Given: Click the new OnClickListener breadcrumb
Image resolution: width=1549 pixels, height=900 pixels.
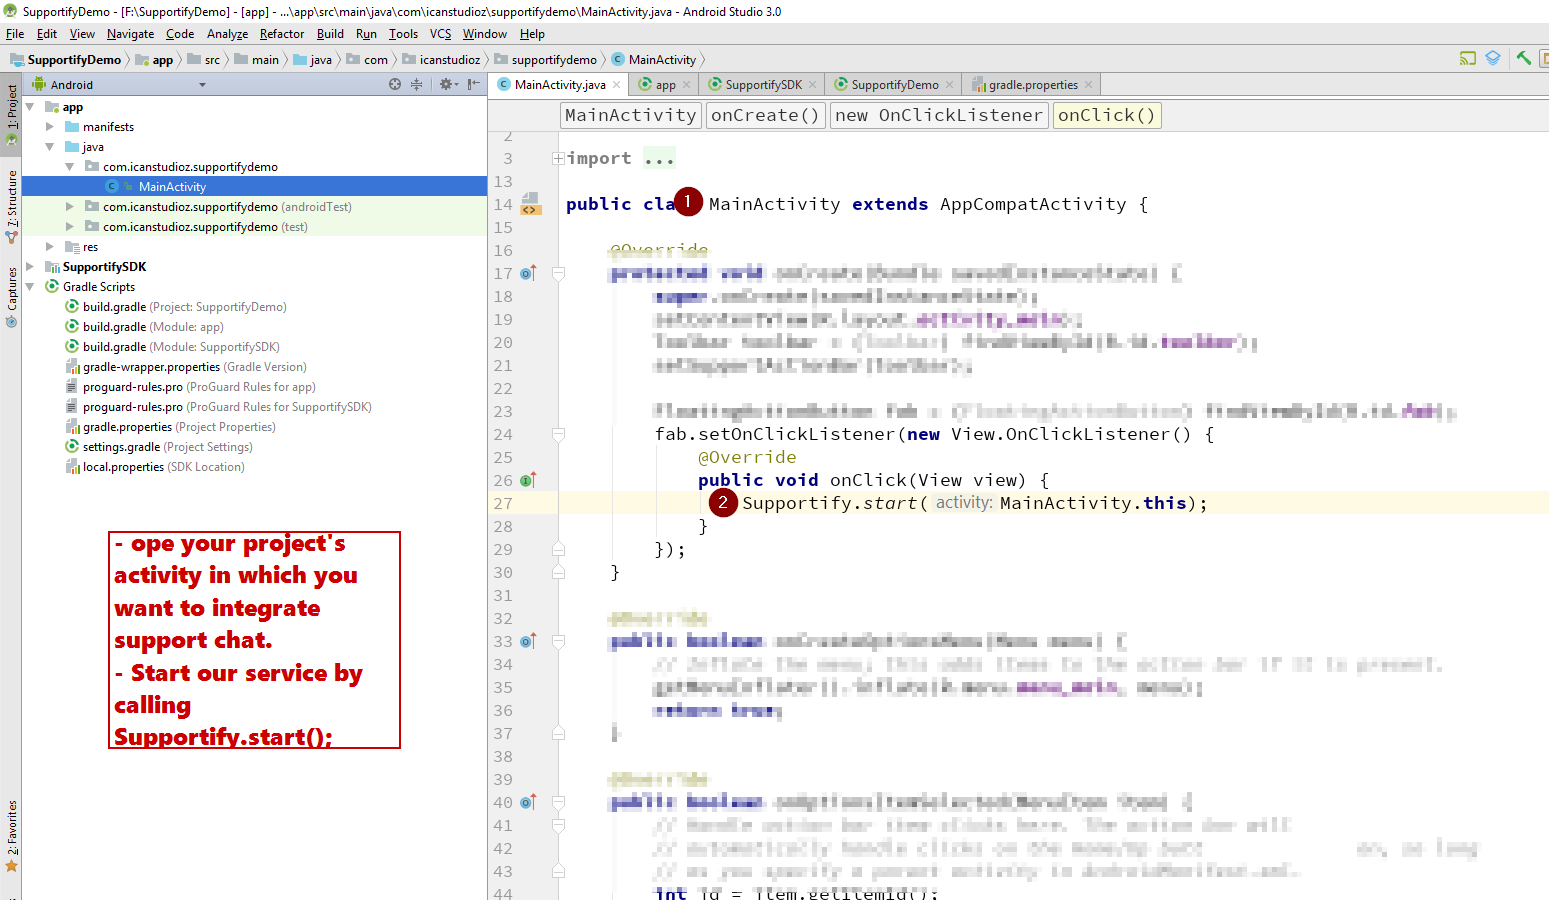Looking at the screenshot, I should coord(938,115).
